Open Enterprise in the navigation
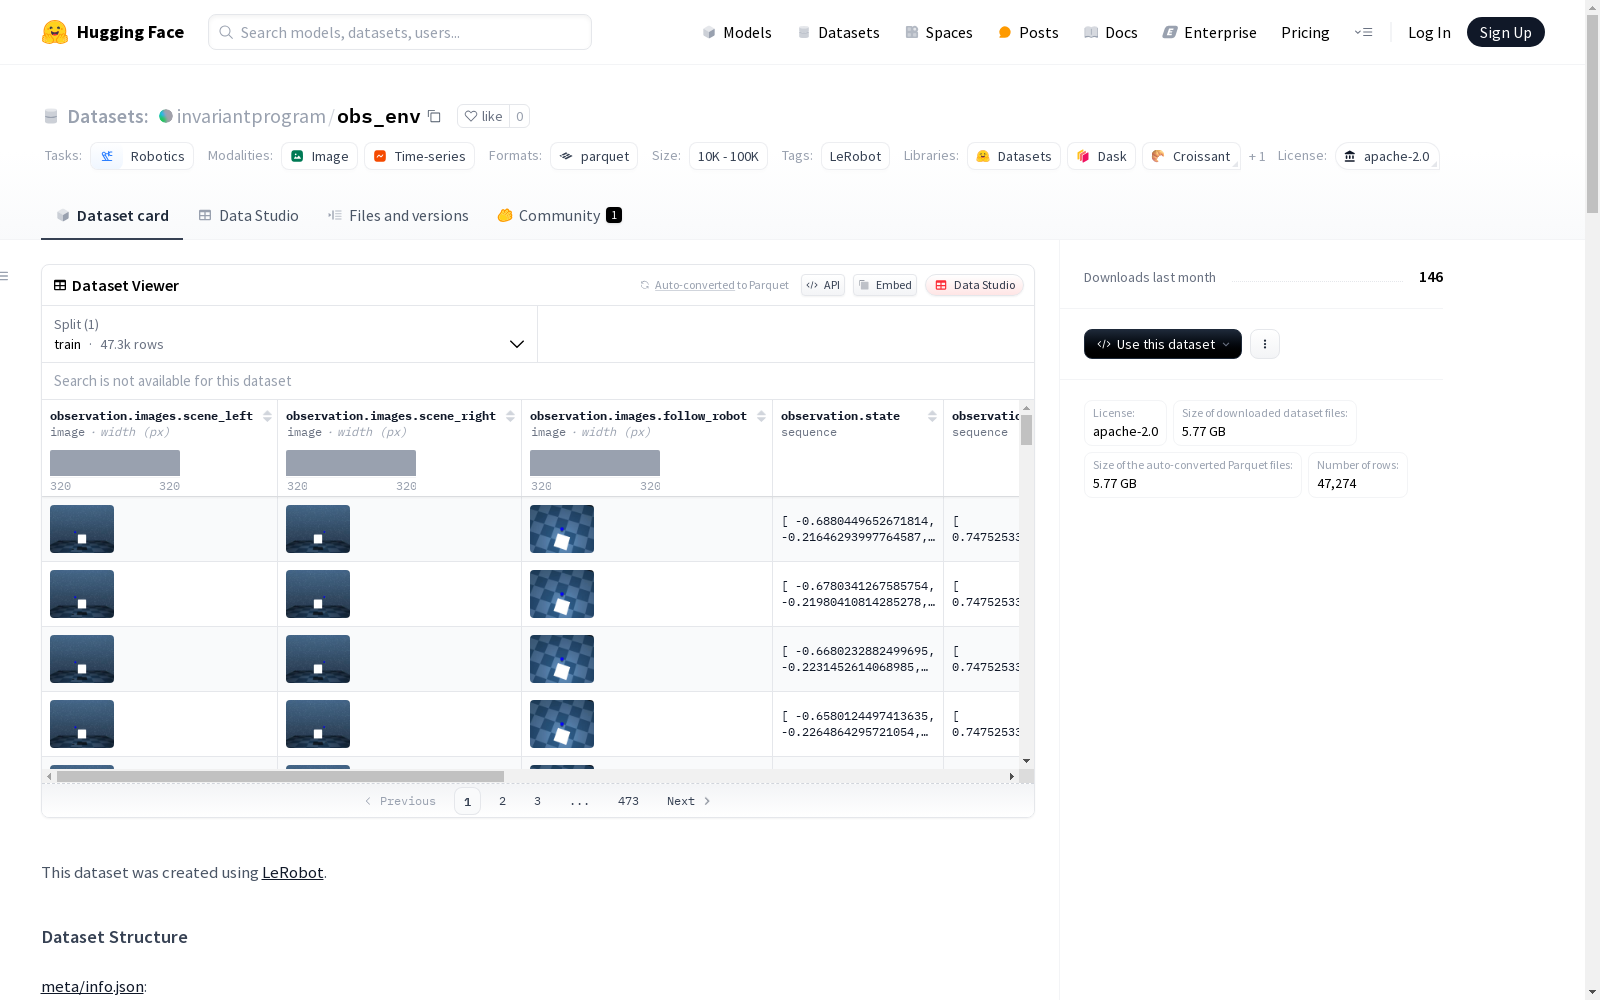This screenshot has height=1000, width=1600. click(1209, 32)
